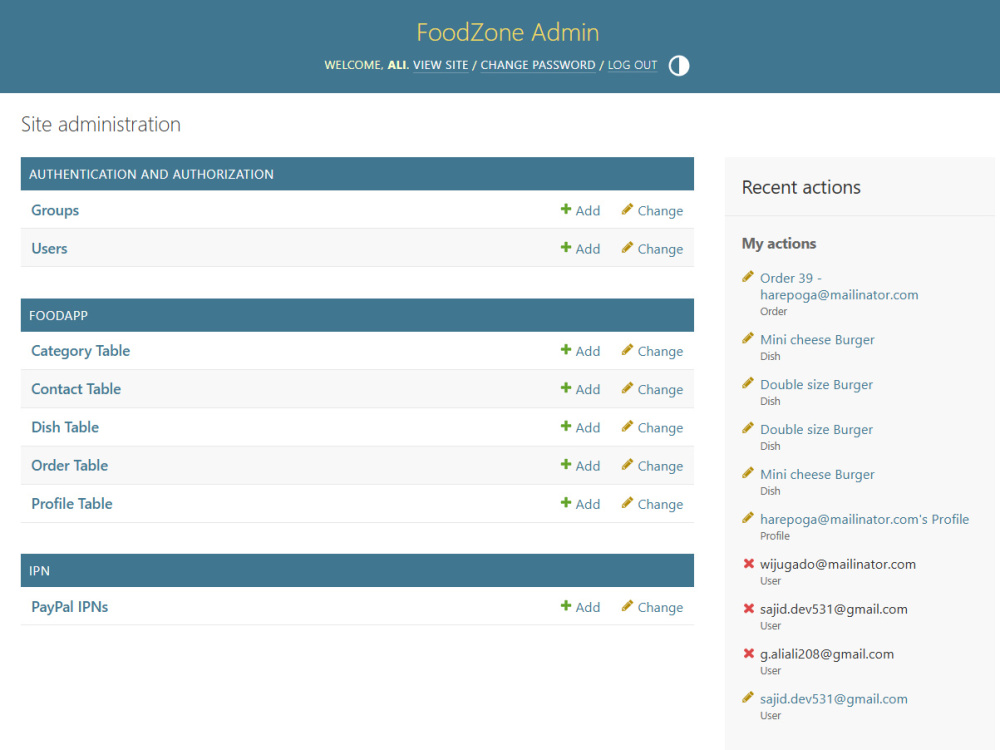The width and height of the screenshot is (1000, 750).
Task: Click the pencil icon for Profile Table
Action: pyautogui.click(x=628, y=503)
